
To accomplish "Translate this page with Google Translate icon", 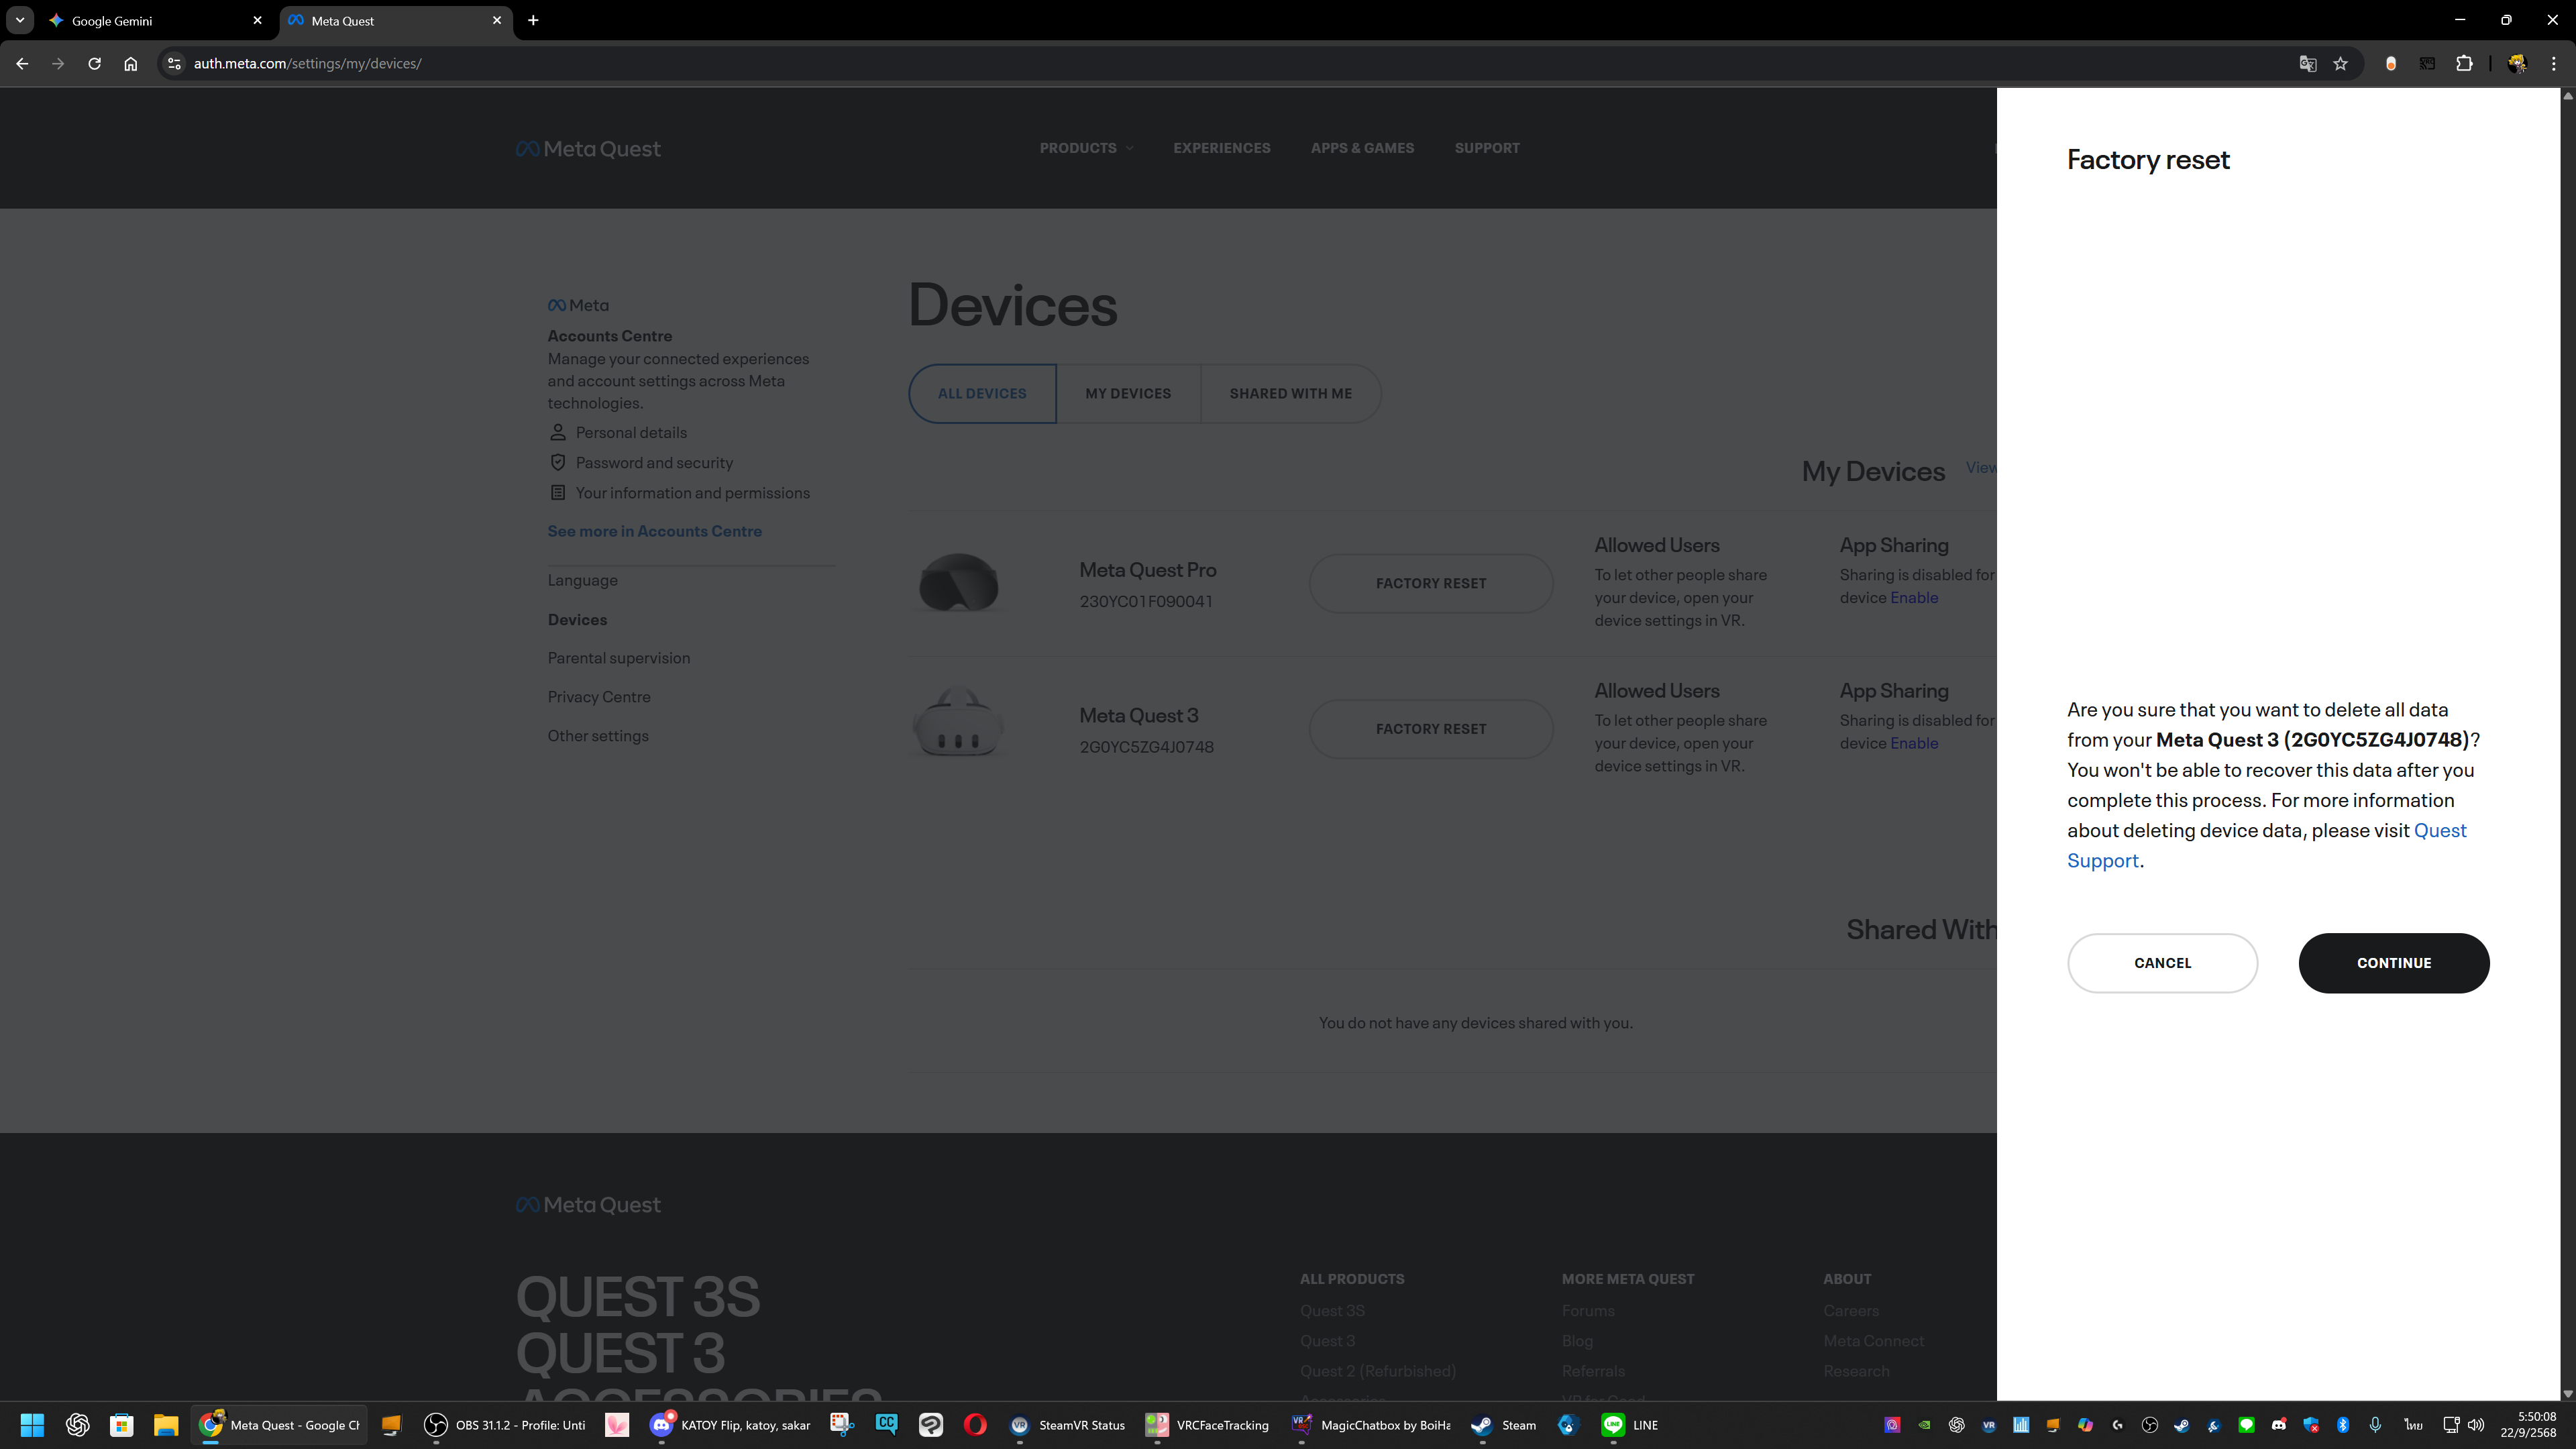I will (2307, 63).
